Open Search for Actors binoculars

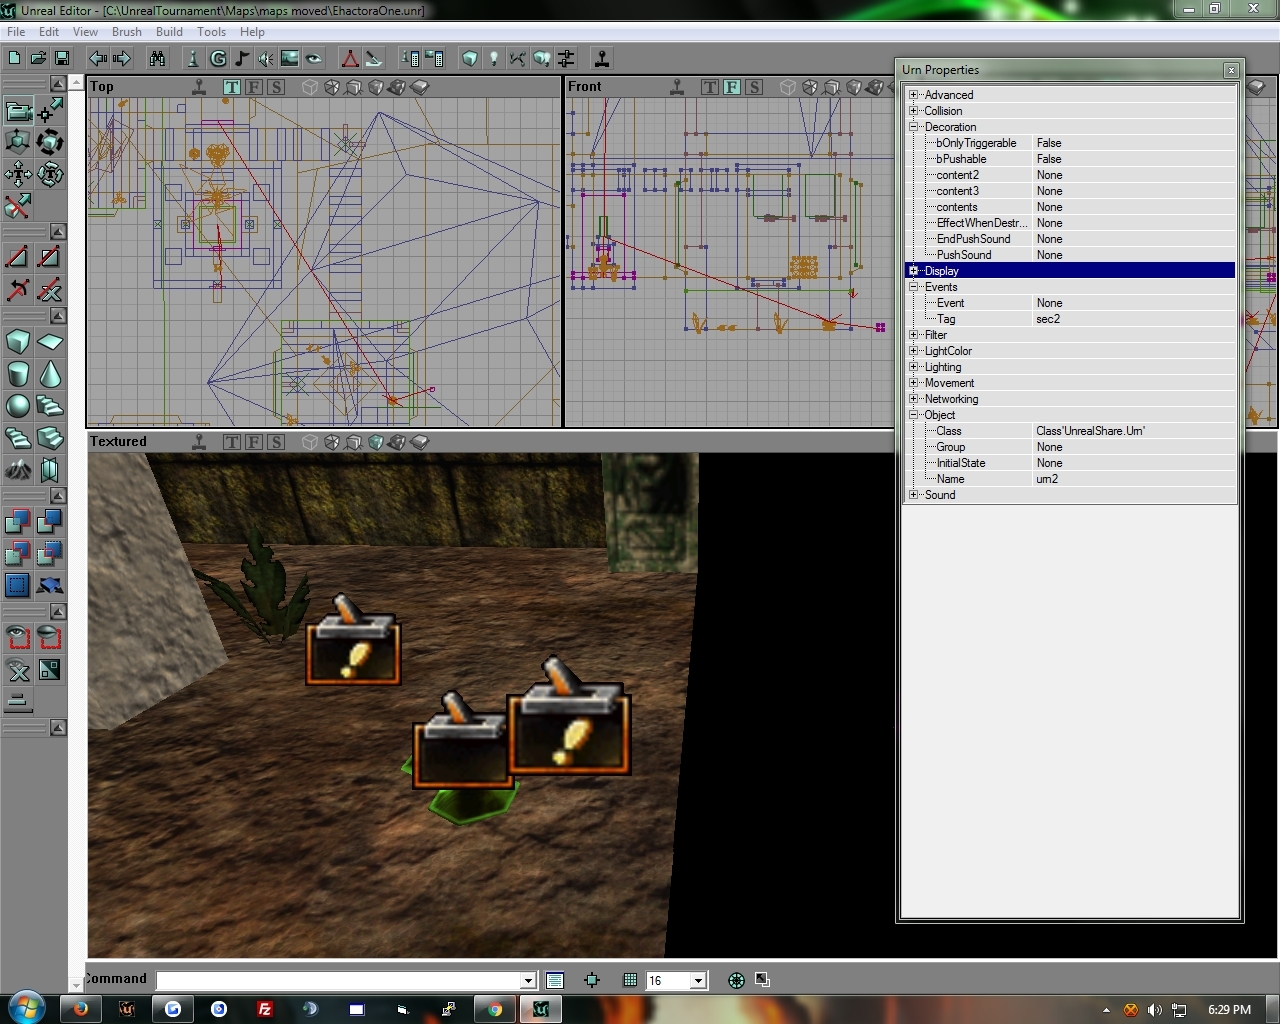pos(157,58)
